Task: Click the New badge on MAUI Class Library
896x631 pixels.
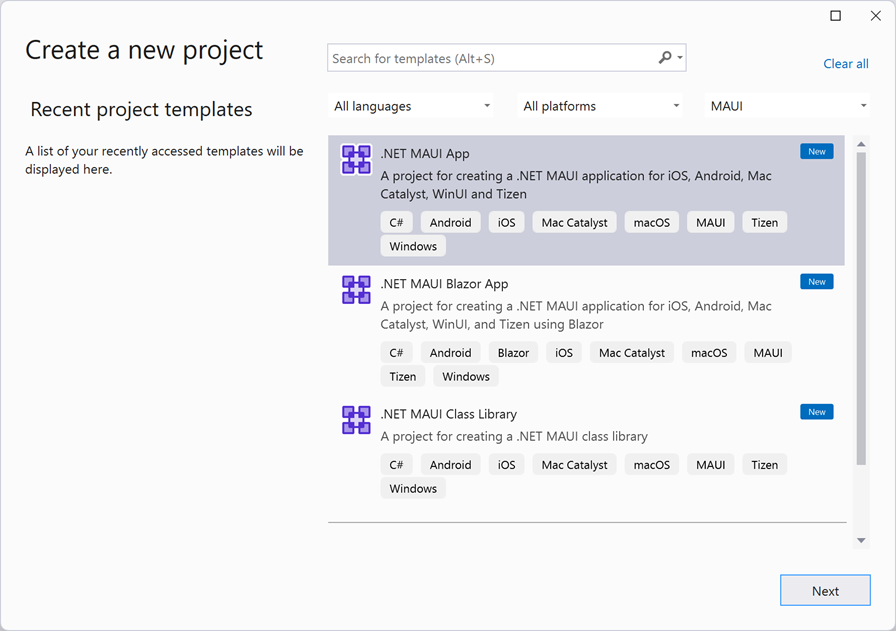Action: coord(816,412)
